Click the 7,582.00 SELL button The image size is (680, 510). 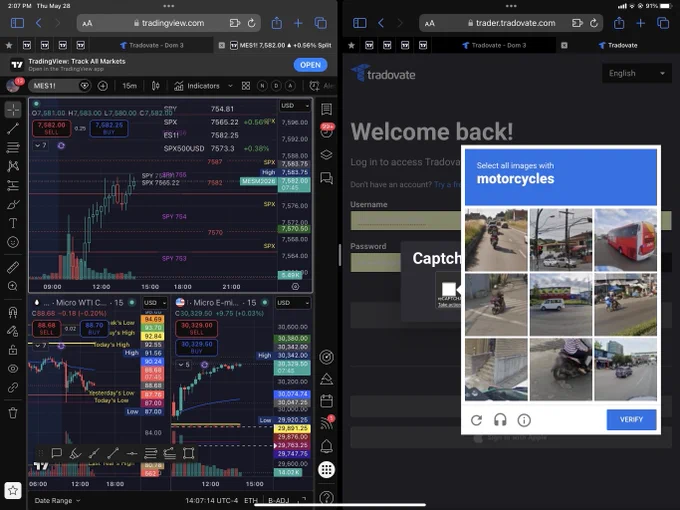click(x=51, y=128)
